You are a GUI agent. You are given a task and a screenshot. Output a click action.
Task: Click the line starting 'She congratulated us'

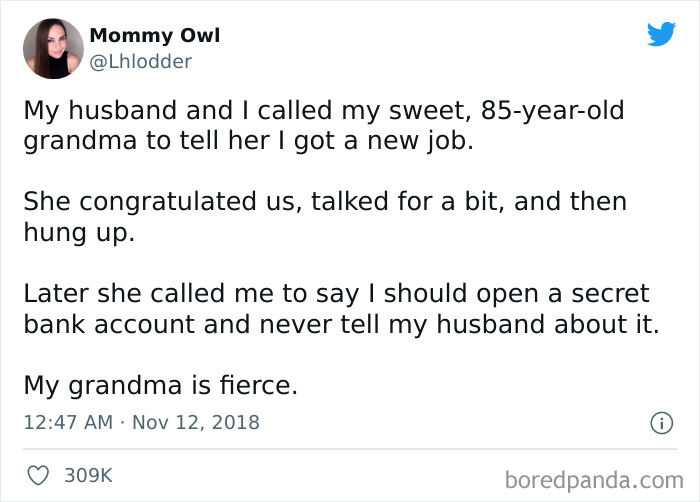click(325, 202)
